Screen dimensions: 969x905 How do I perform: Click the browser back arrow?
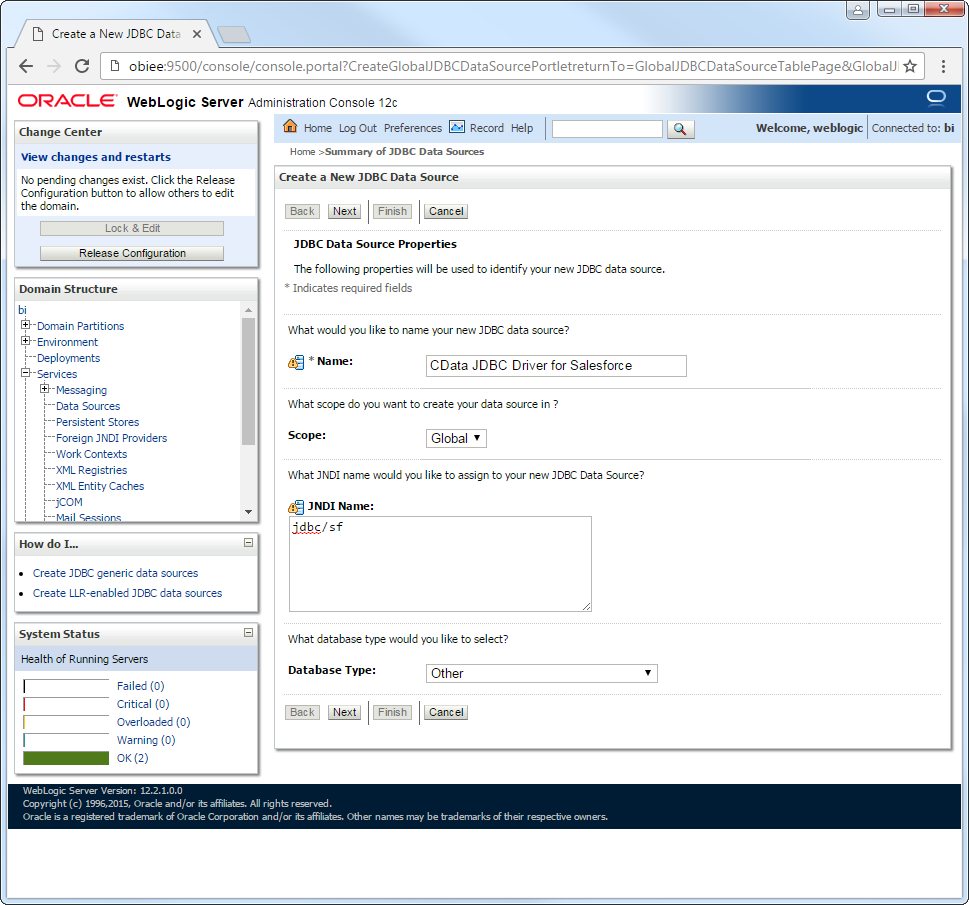pos(26,67)
